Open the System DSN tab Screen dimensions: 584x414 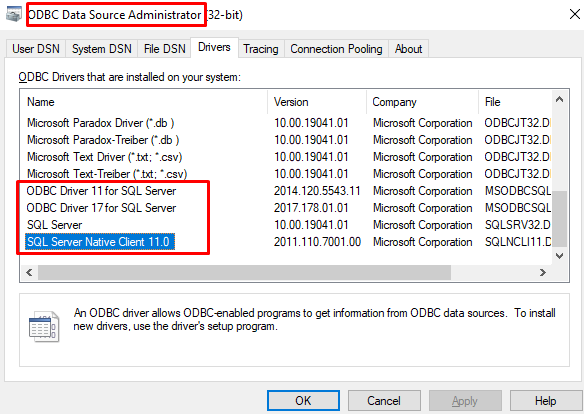pyautogui.click(x=102, y=49)
